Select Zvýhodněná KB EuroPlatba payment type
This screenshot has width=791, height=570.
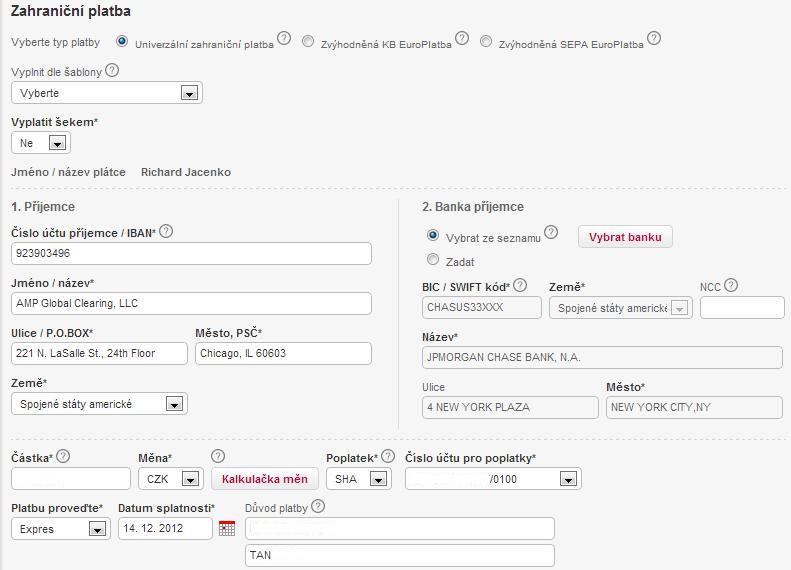[308, 42]
